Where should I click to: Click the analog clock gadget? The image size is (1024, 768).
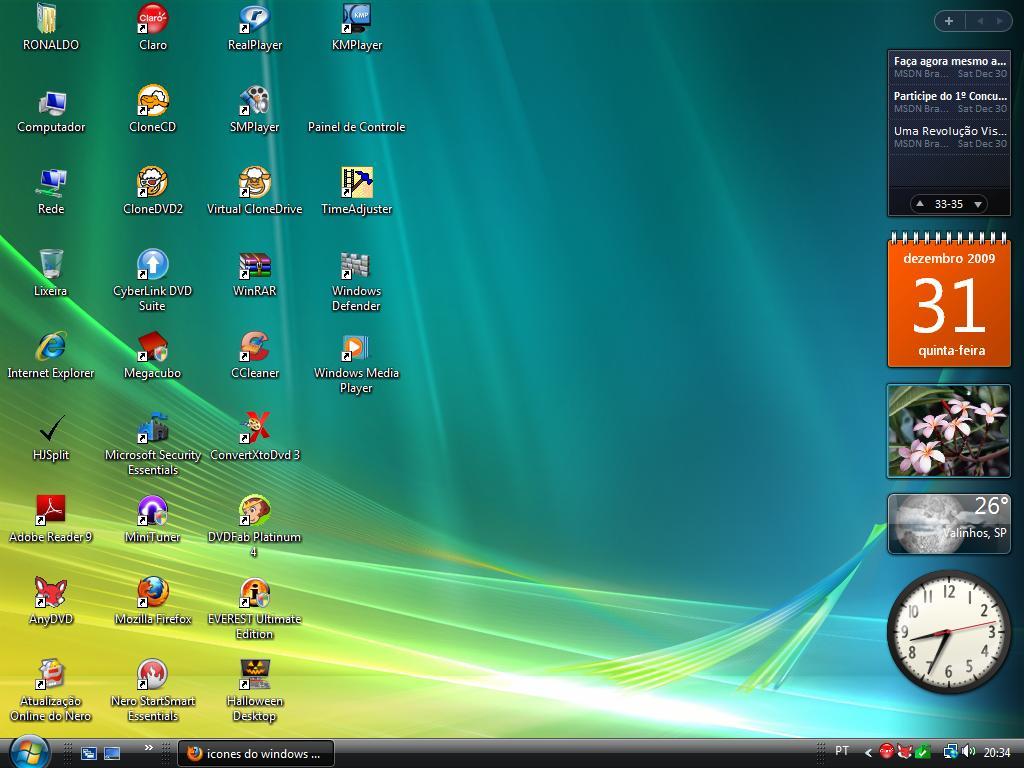949,632
